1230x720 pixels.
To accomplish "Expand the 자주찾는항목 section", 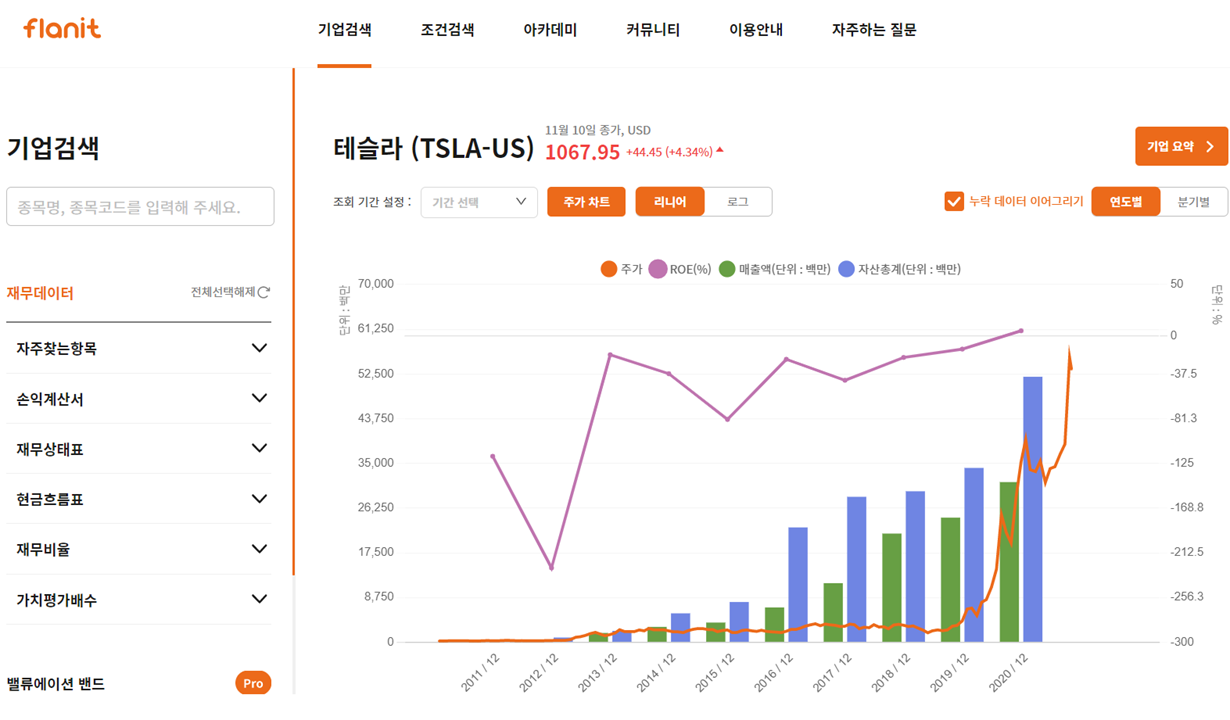I will click(x=139, y=348).
